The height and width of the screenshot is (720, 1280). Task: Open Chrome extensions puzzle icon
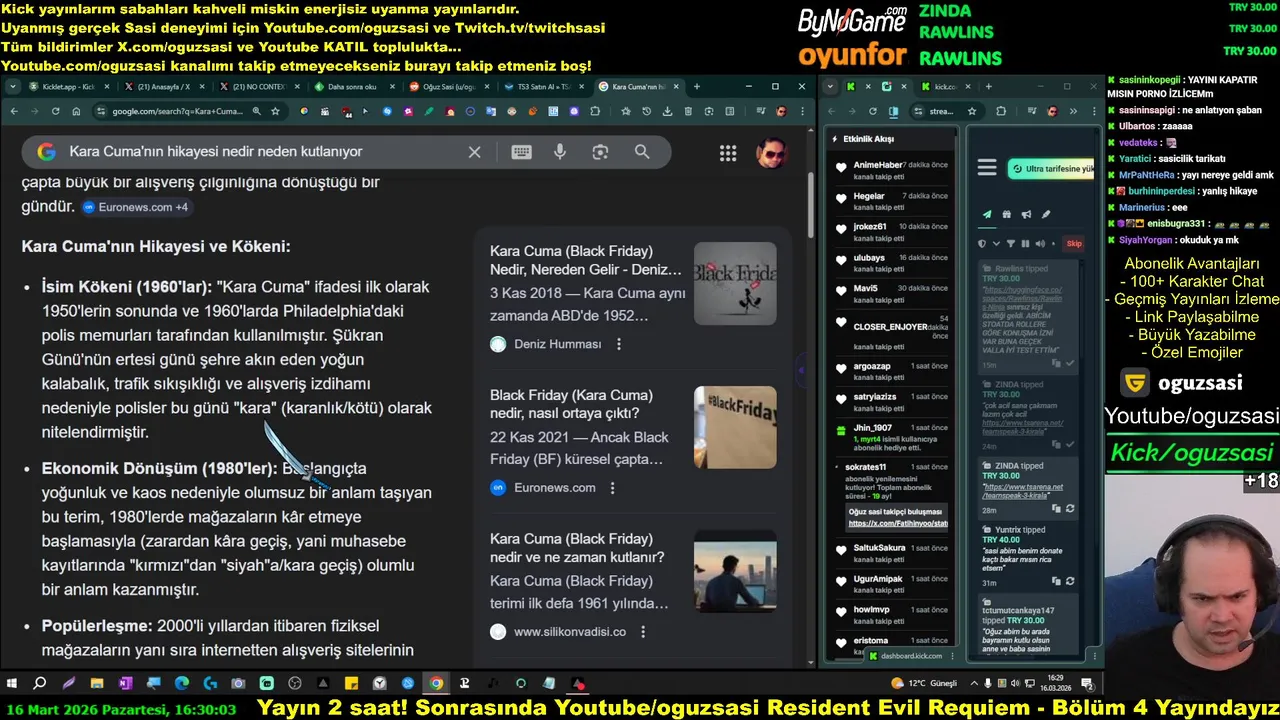595,111
